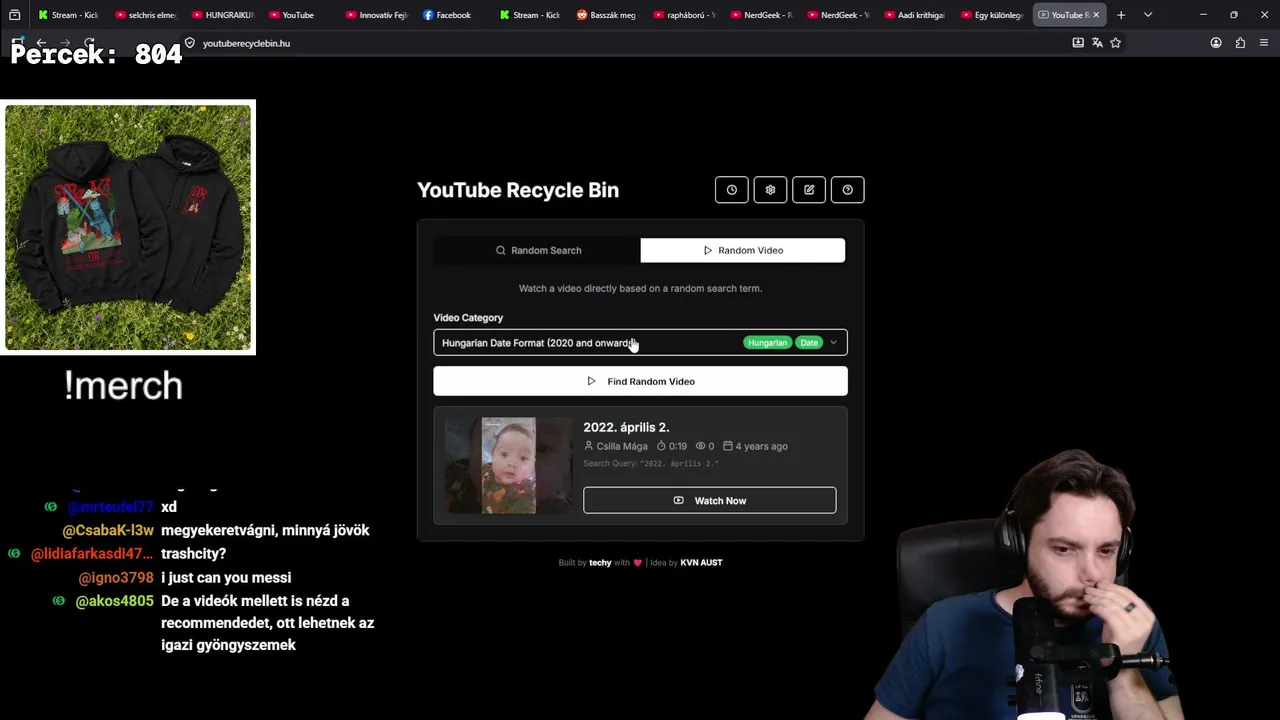Click the YouTube Recycle Bin heading
This screenshot has width=1280, height=720.
coord(518,190)
